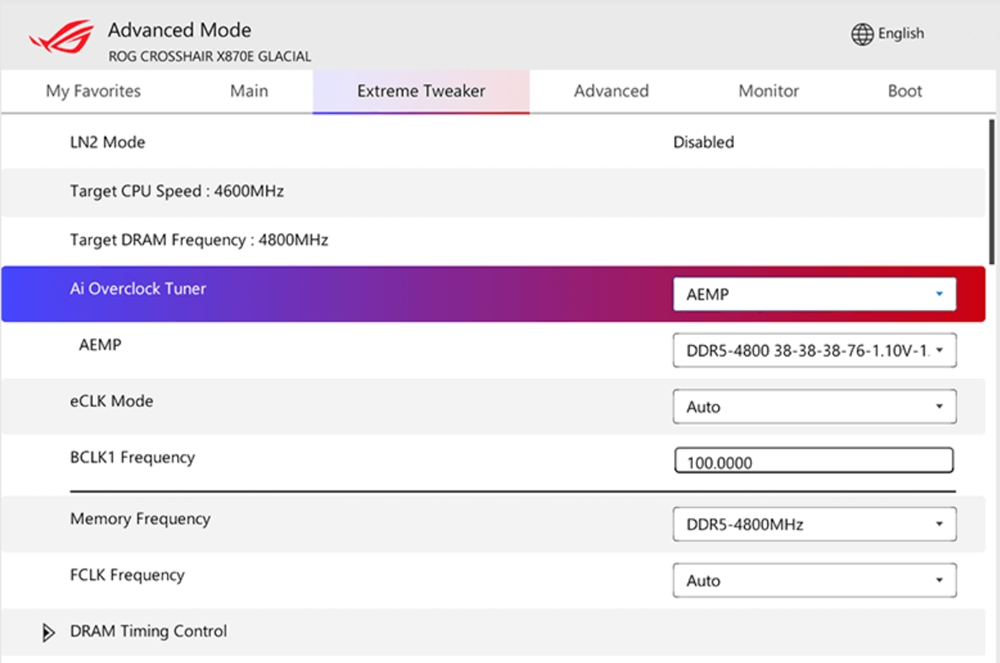Image resolution: width=1000 pixels, height=663 pixels.
Task: Click the eCLK Mode label
Action: pyautogui.click(x=112, y=401)
